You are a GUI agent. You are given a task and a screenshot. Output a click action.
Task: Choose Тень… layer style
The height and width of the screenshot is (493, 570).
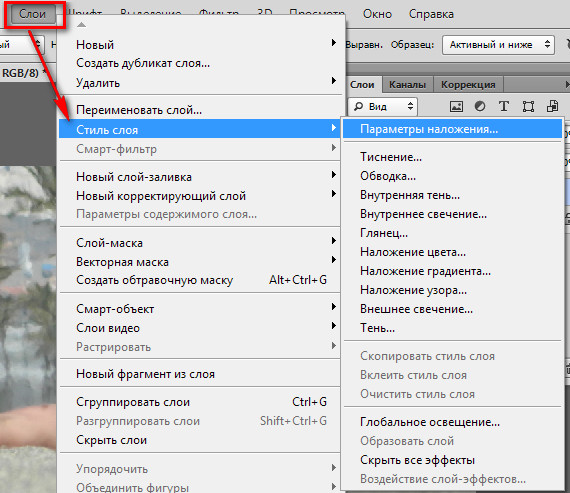click(x=453, y=328)
